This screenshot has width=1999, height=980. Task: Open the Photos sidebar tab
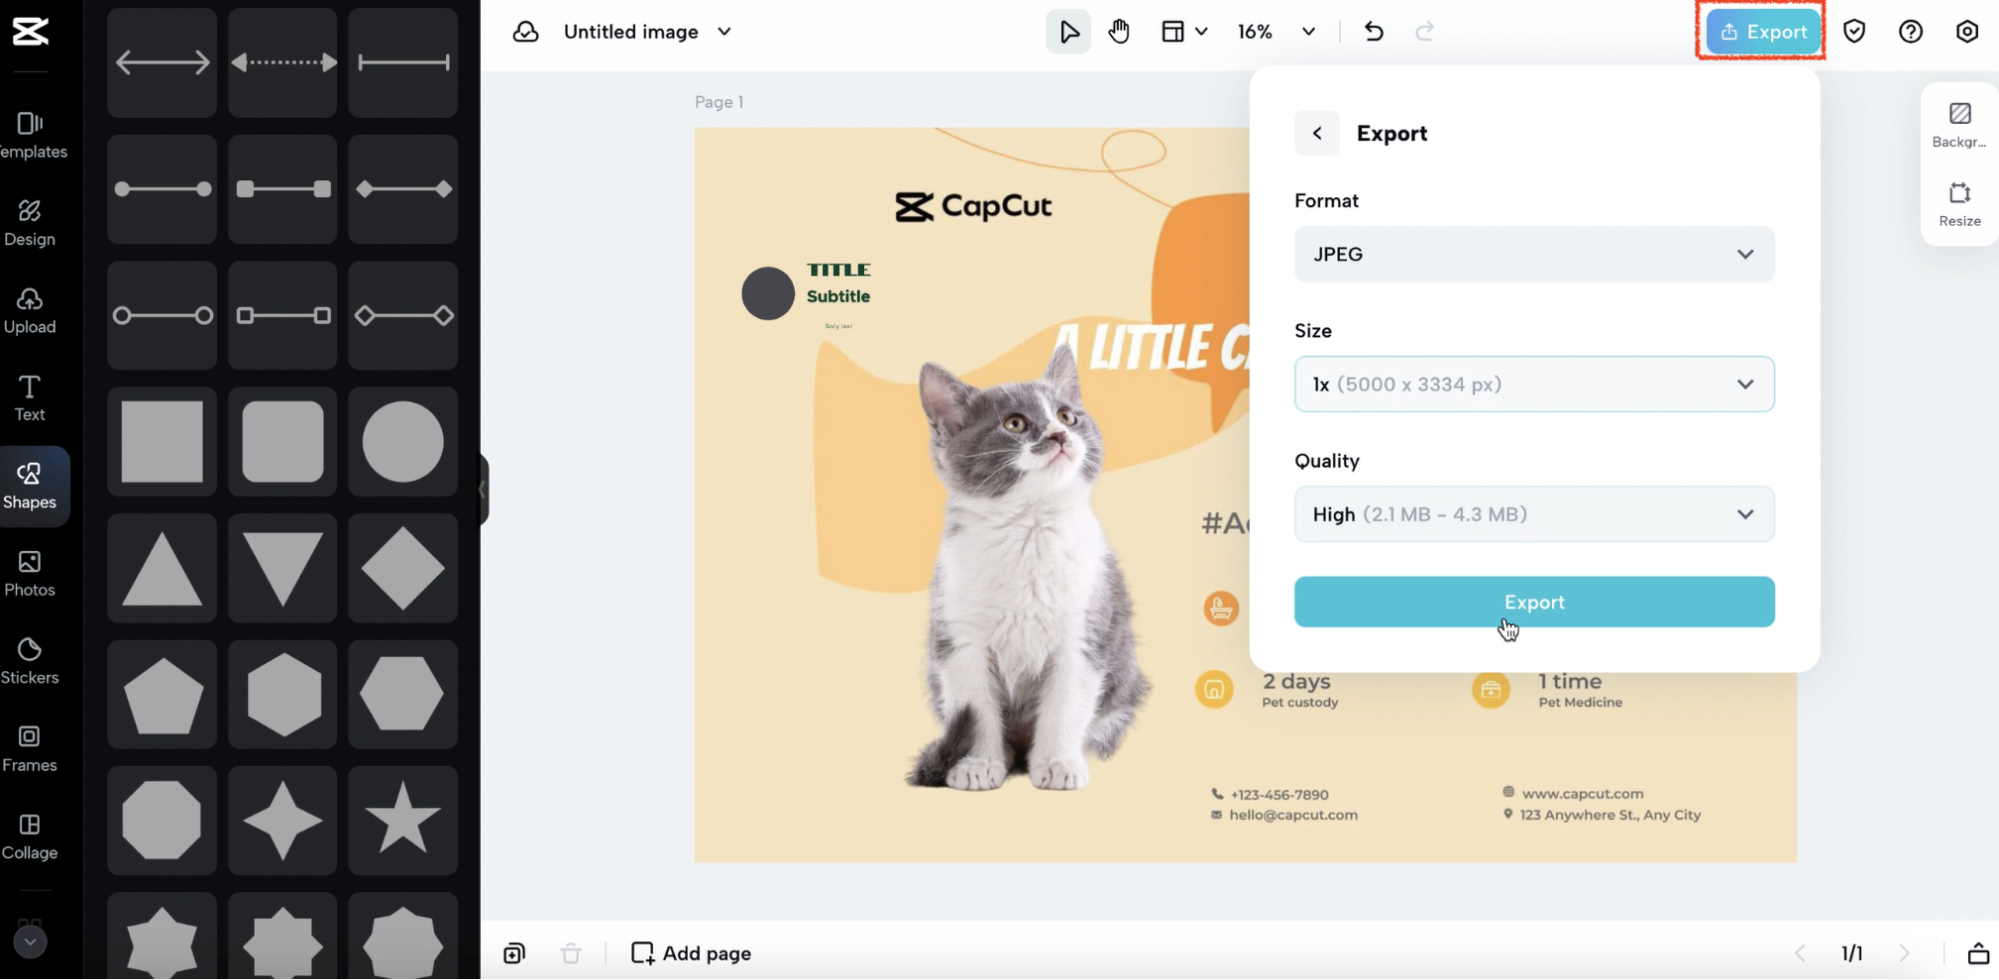(x=30, y=574)
